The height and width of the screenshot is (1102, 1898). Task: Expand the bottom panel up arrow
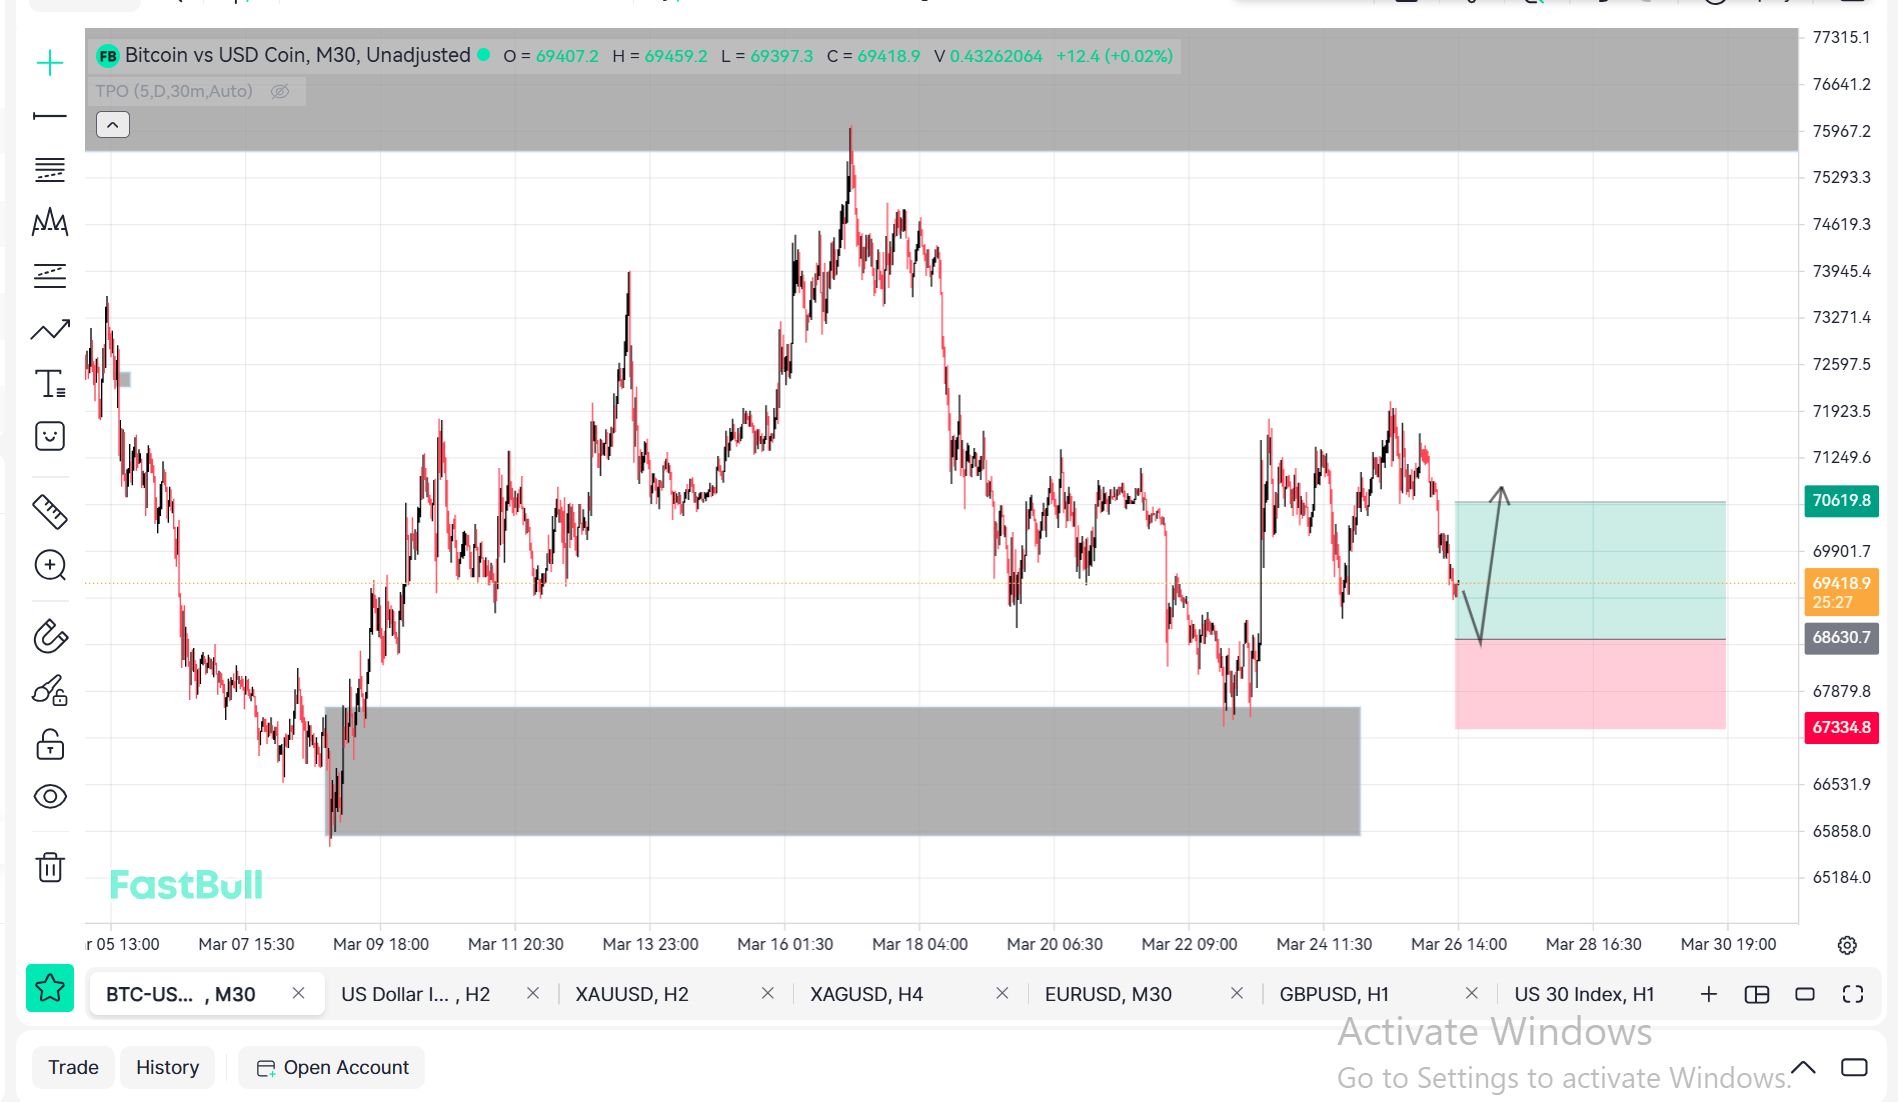(x=1803, y=1067)
